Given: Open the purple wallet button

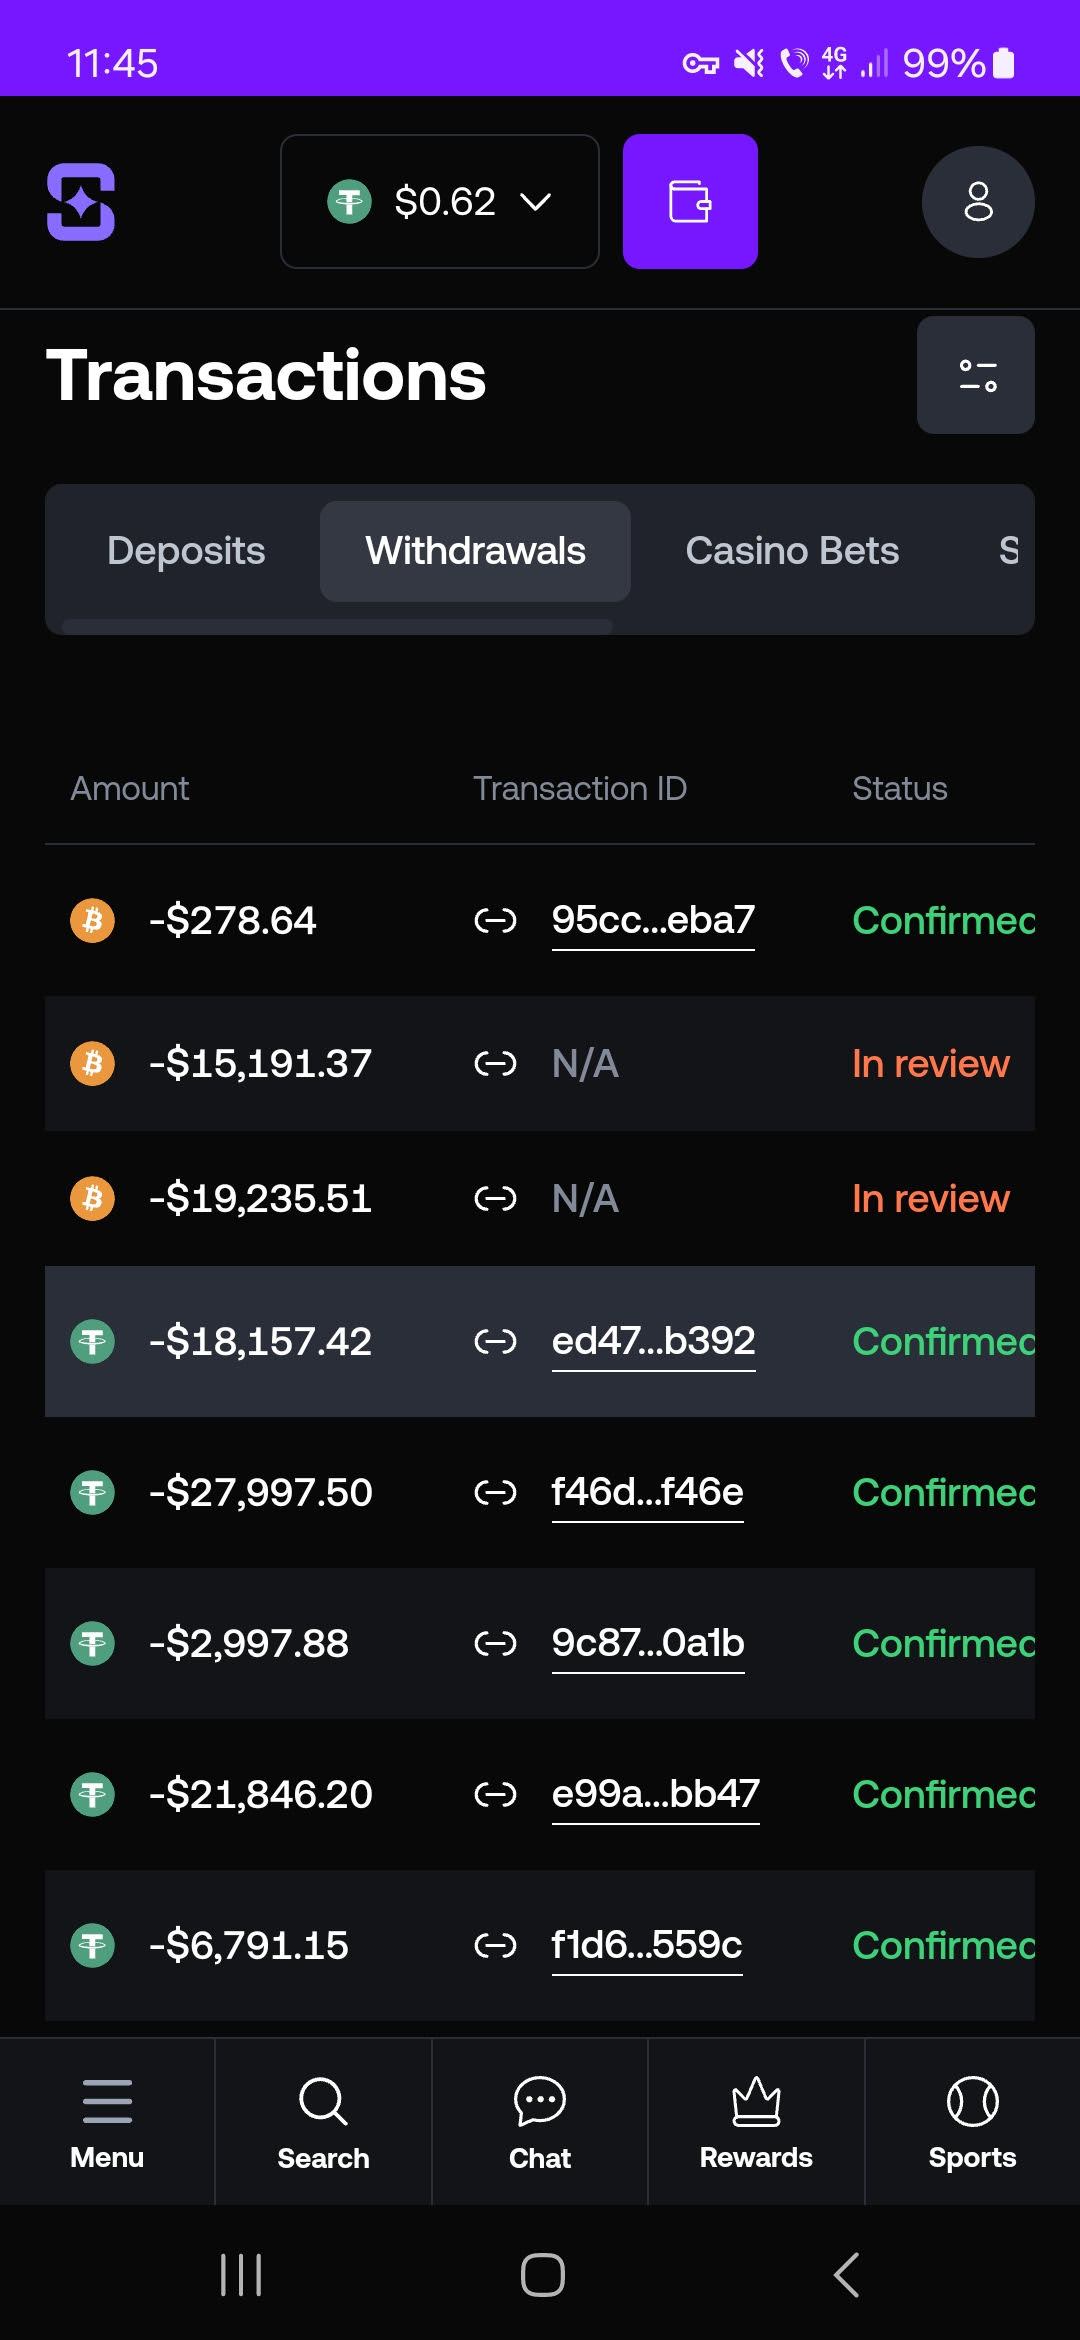Looking at the screenshot, I should (x=690, y=201).
